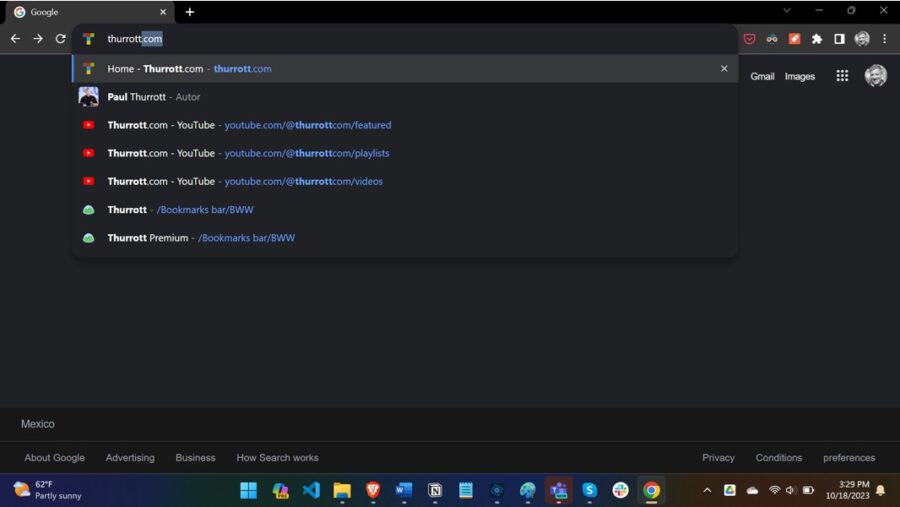Open Chrome's three-dot menu
Image resolution: width=900 pixels, height=507 pixels.
pyautogui.click(x=885, y=39)
